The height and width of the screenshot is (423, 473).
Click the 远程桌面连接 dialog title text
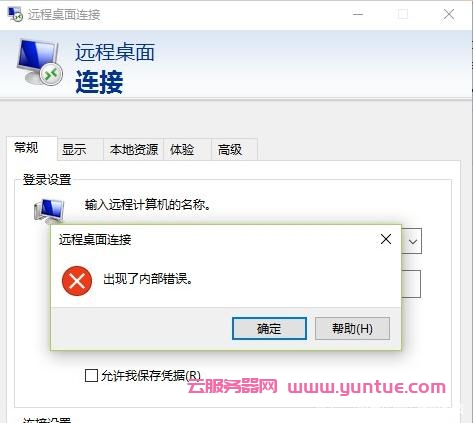coord(95,239)
